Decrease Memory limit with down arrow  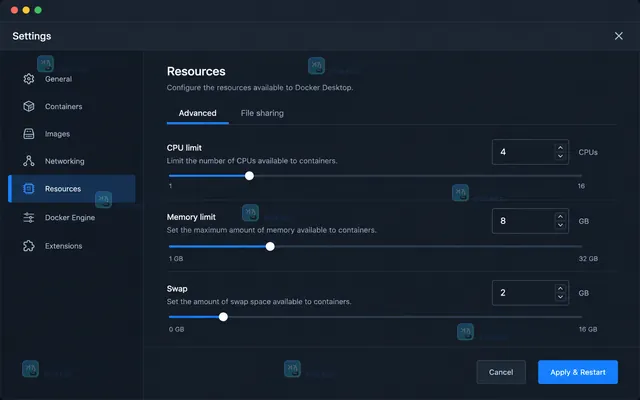[560, 225]
